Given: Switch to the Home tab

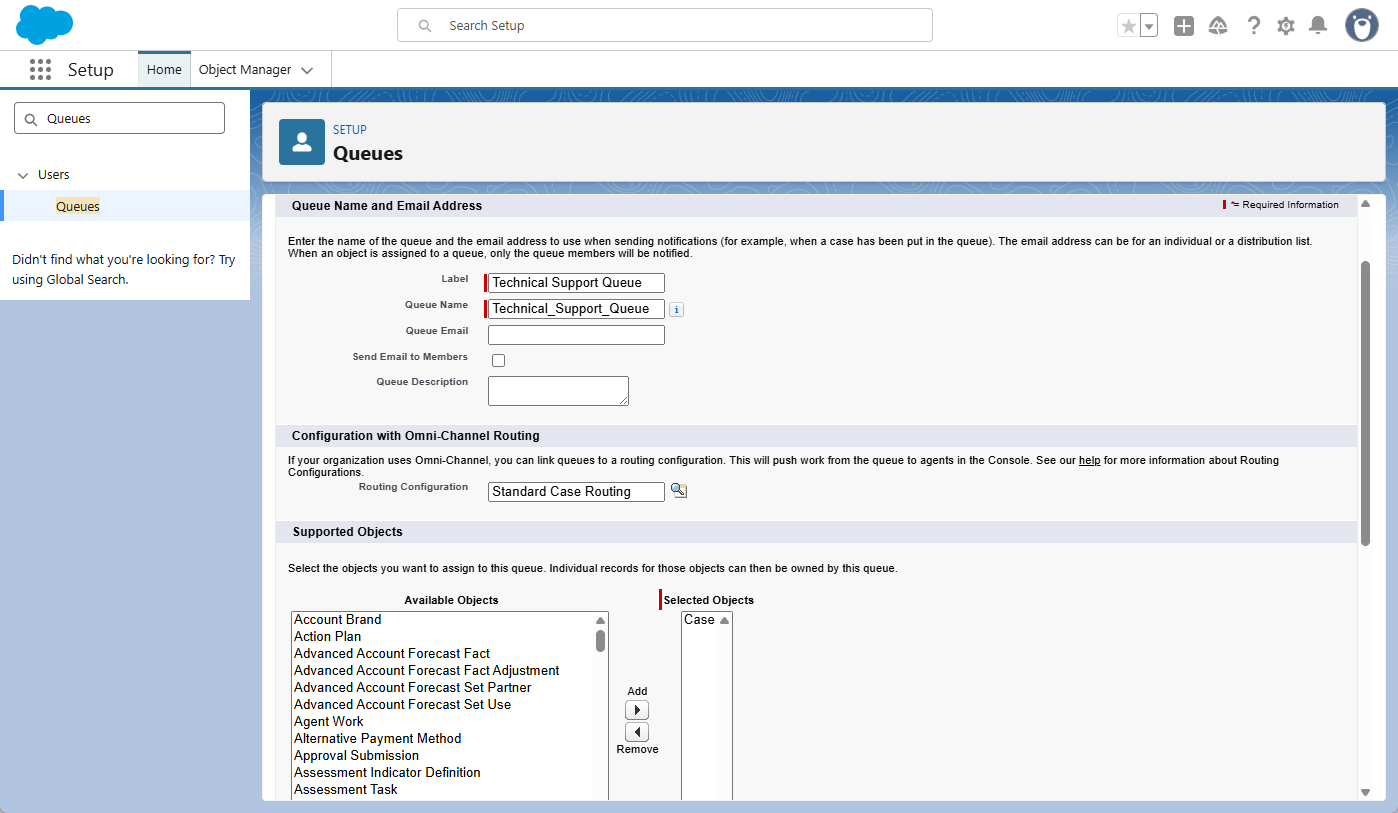Looking at the screenshot, I should [164, 70].
